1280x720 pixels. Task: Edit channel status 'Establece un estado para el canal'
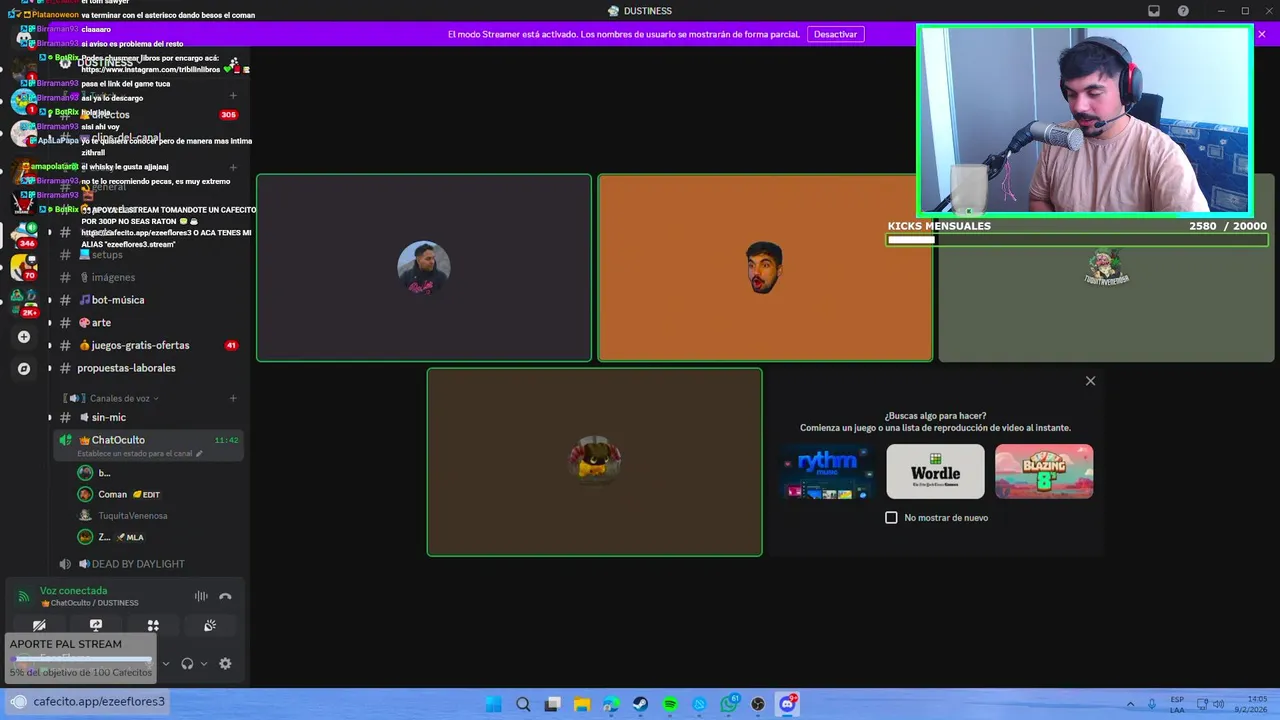coord(140,454)
